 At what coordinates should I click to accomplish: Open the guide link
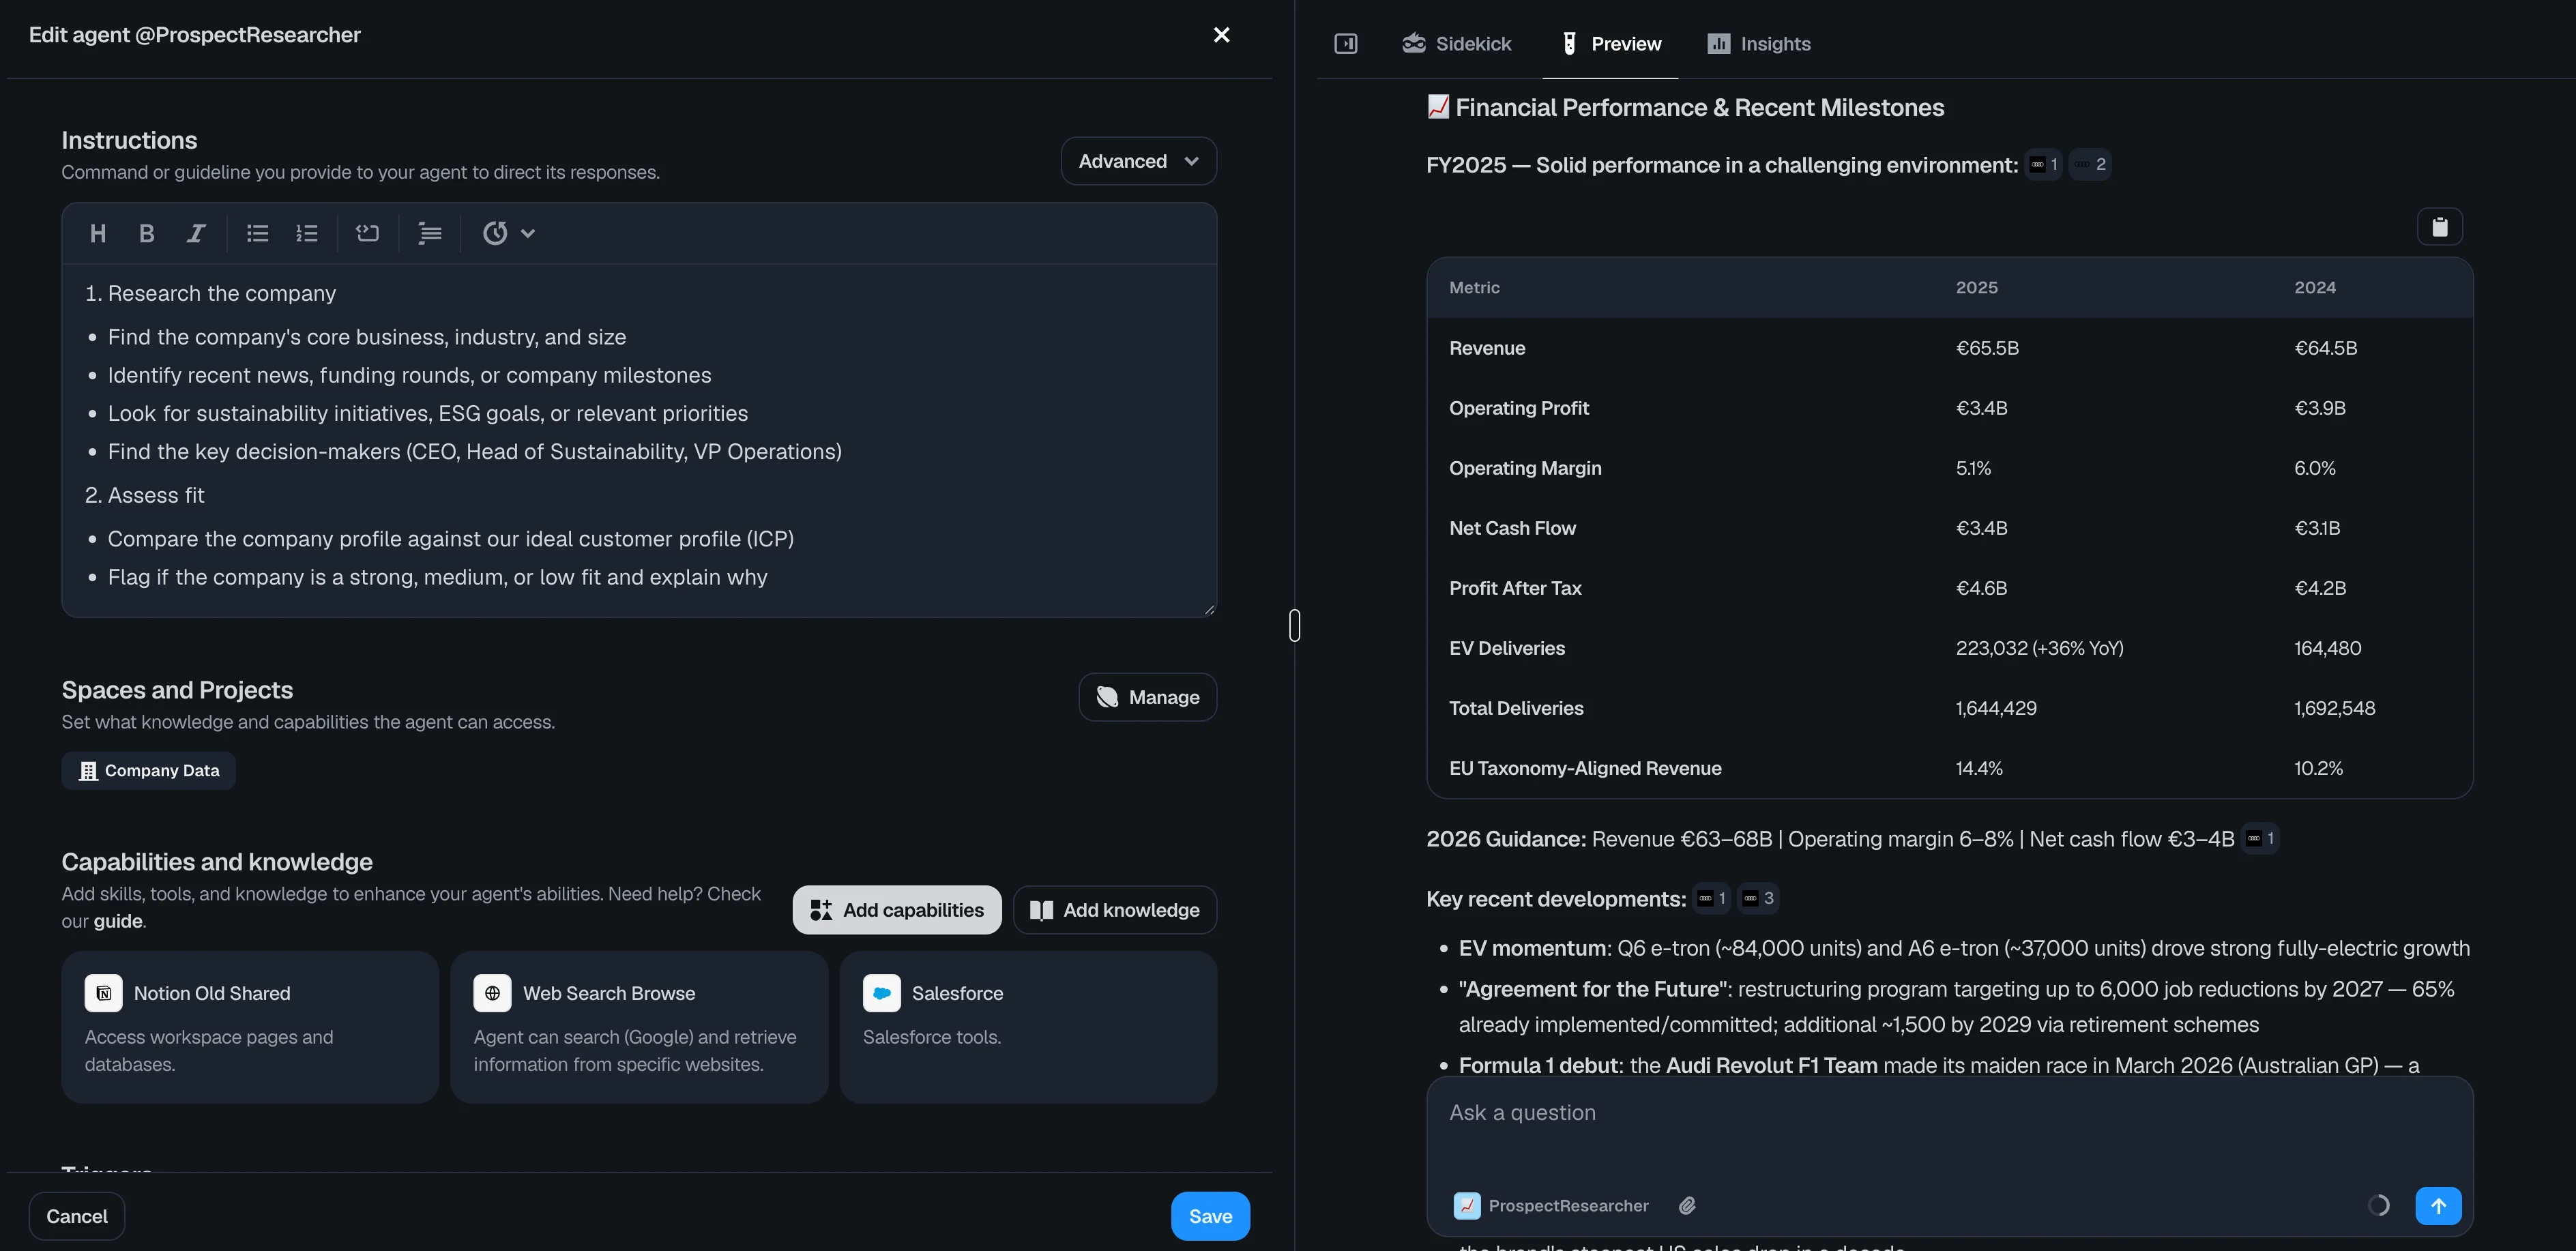click(x=118, y=921)
